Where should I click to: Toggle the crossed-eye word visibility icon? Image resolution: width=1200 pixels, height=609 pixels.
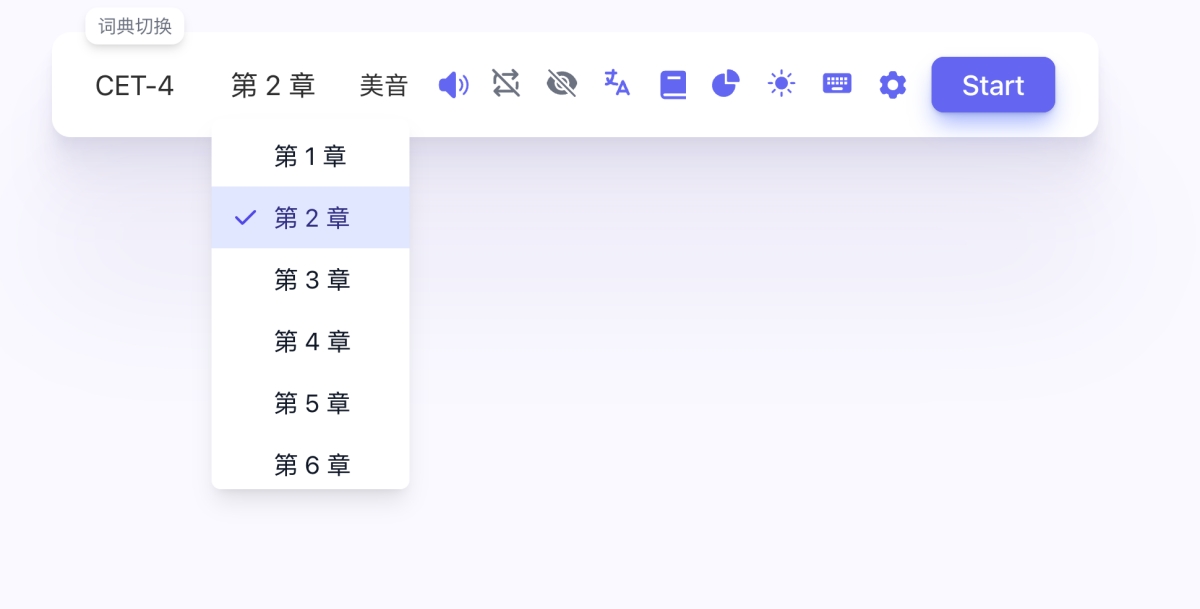click(562, 84)
